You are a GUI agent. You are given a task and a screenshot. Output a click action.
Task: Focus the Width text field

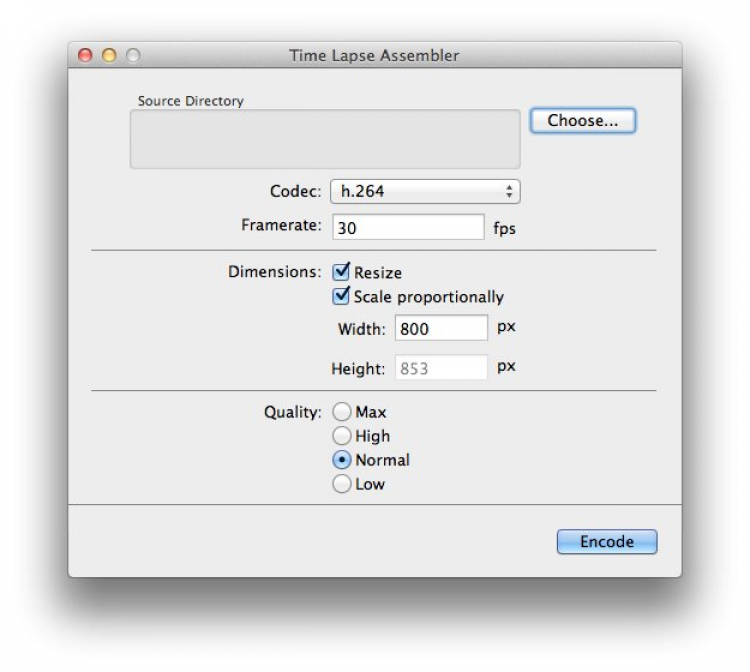440,328
